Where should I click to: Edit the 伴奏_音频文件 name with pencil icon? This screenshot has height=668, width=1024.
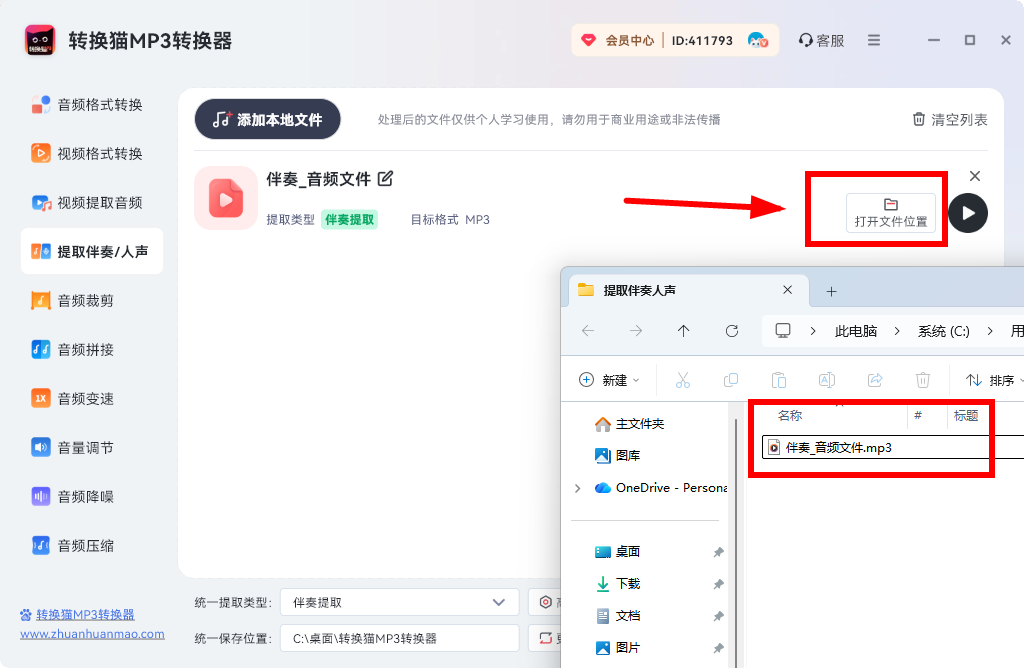pos(386,178)
